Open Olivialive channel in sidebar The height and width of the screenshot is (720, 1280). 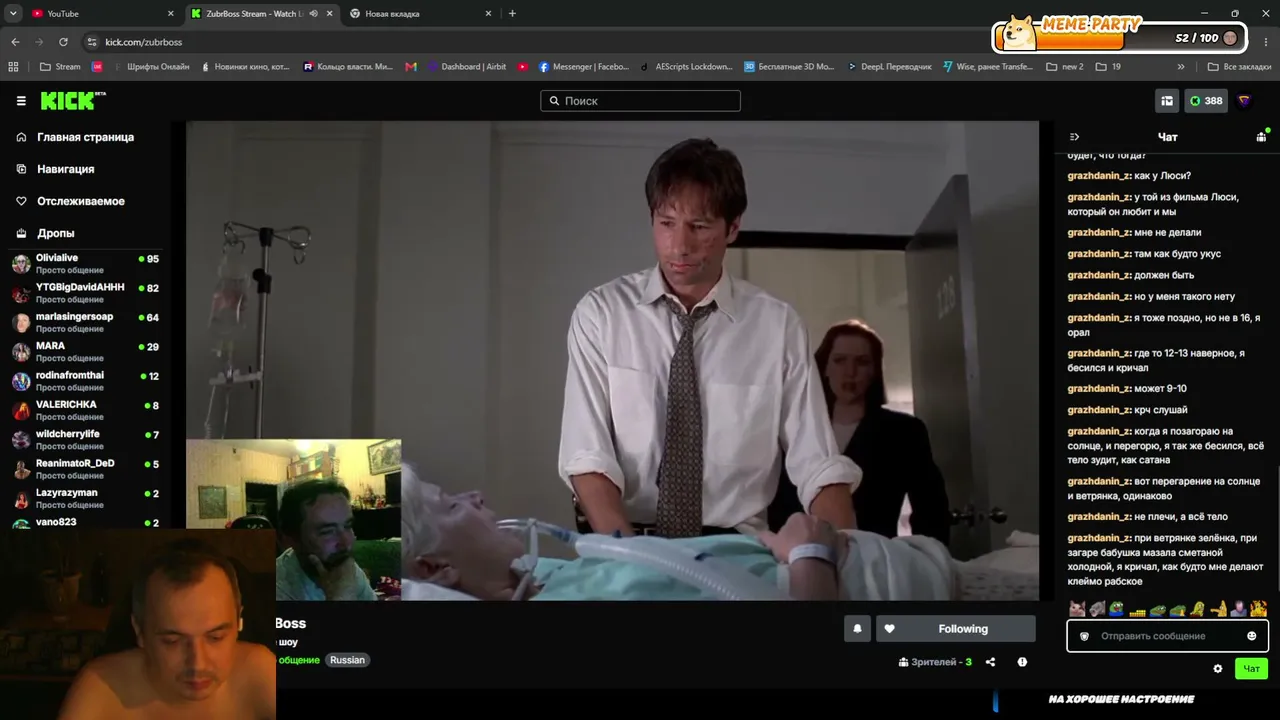tap(85, 264)
